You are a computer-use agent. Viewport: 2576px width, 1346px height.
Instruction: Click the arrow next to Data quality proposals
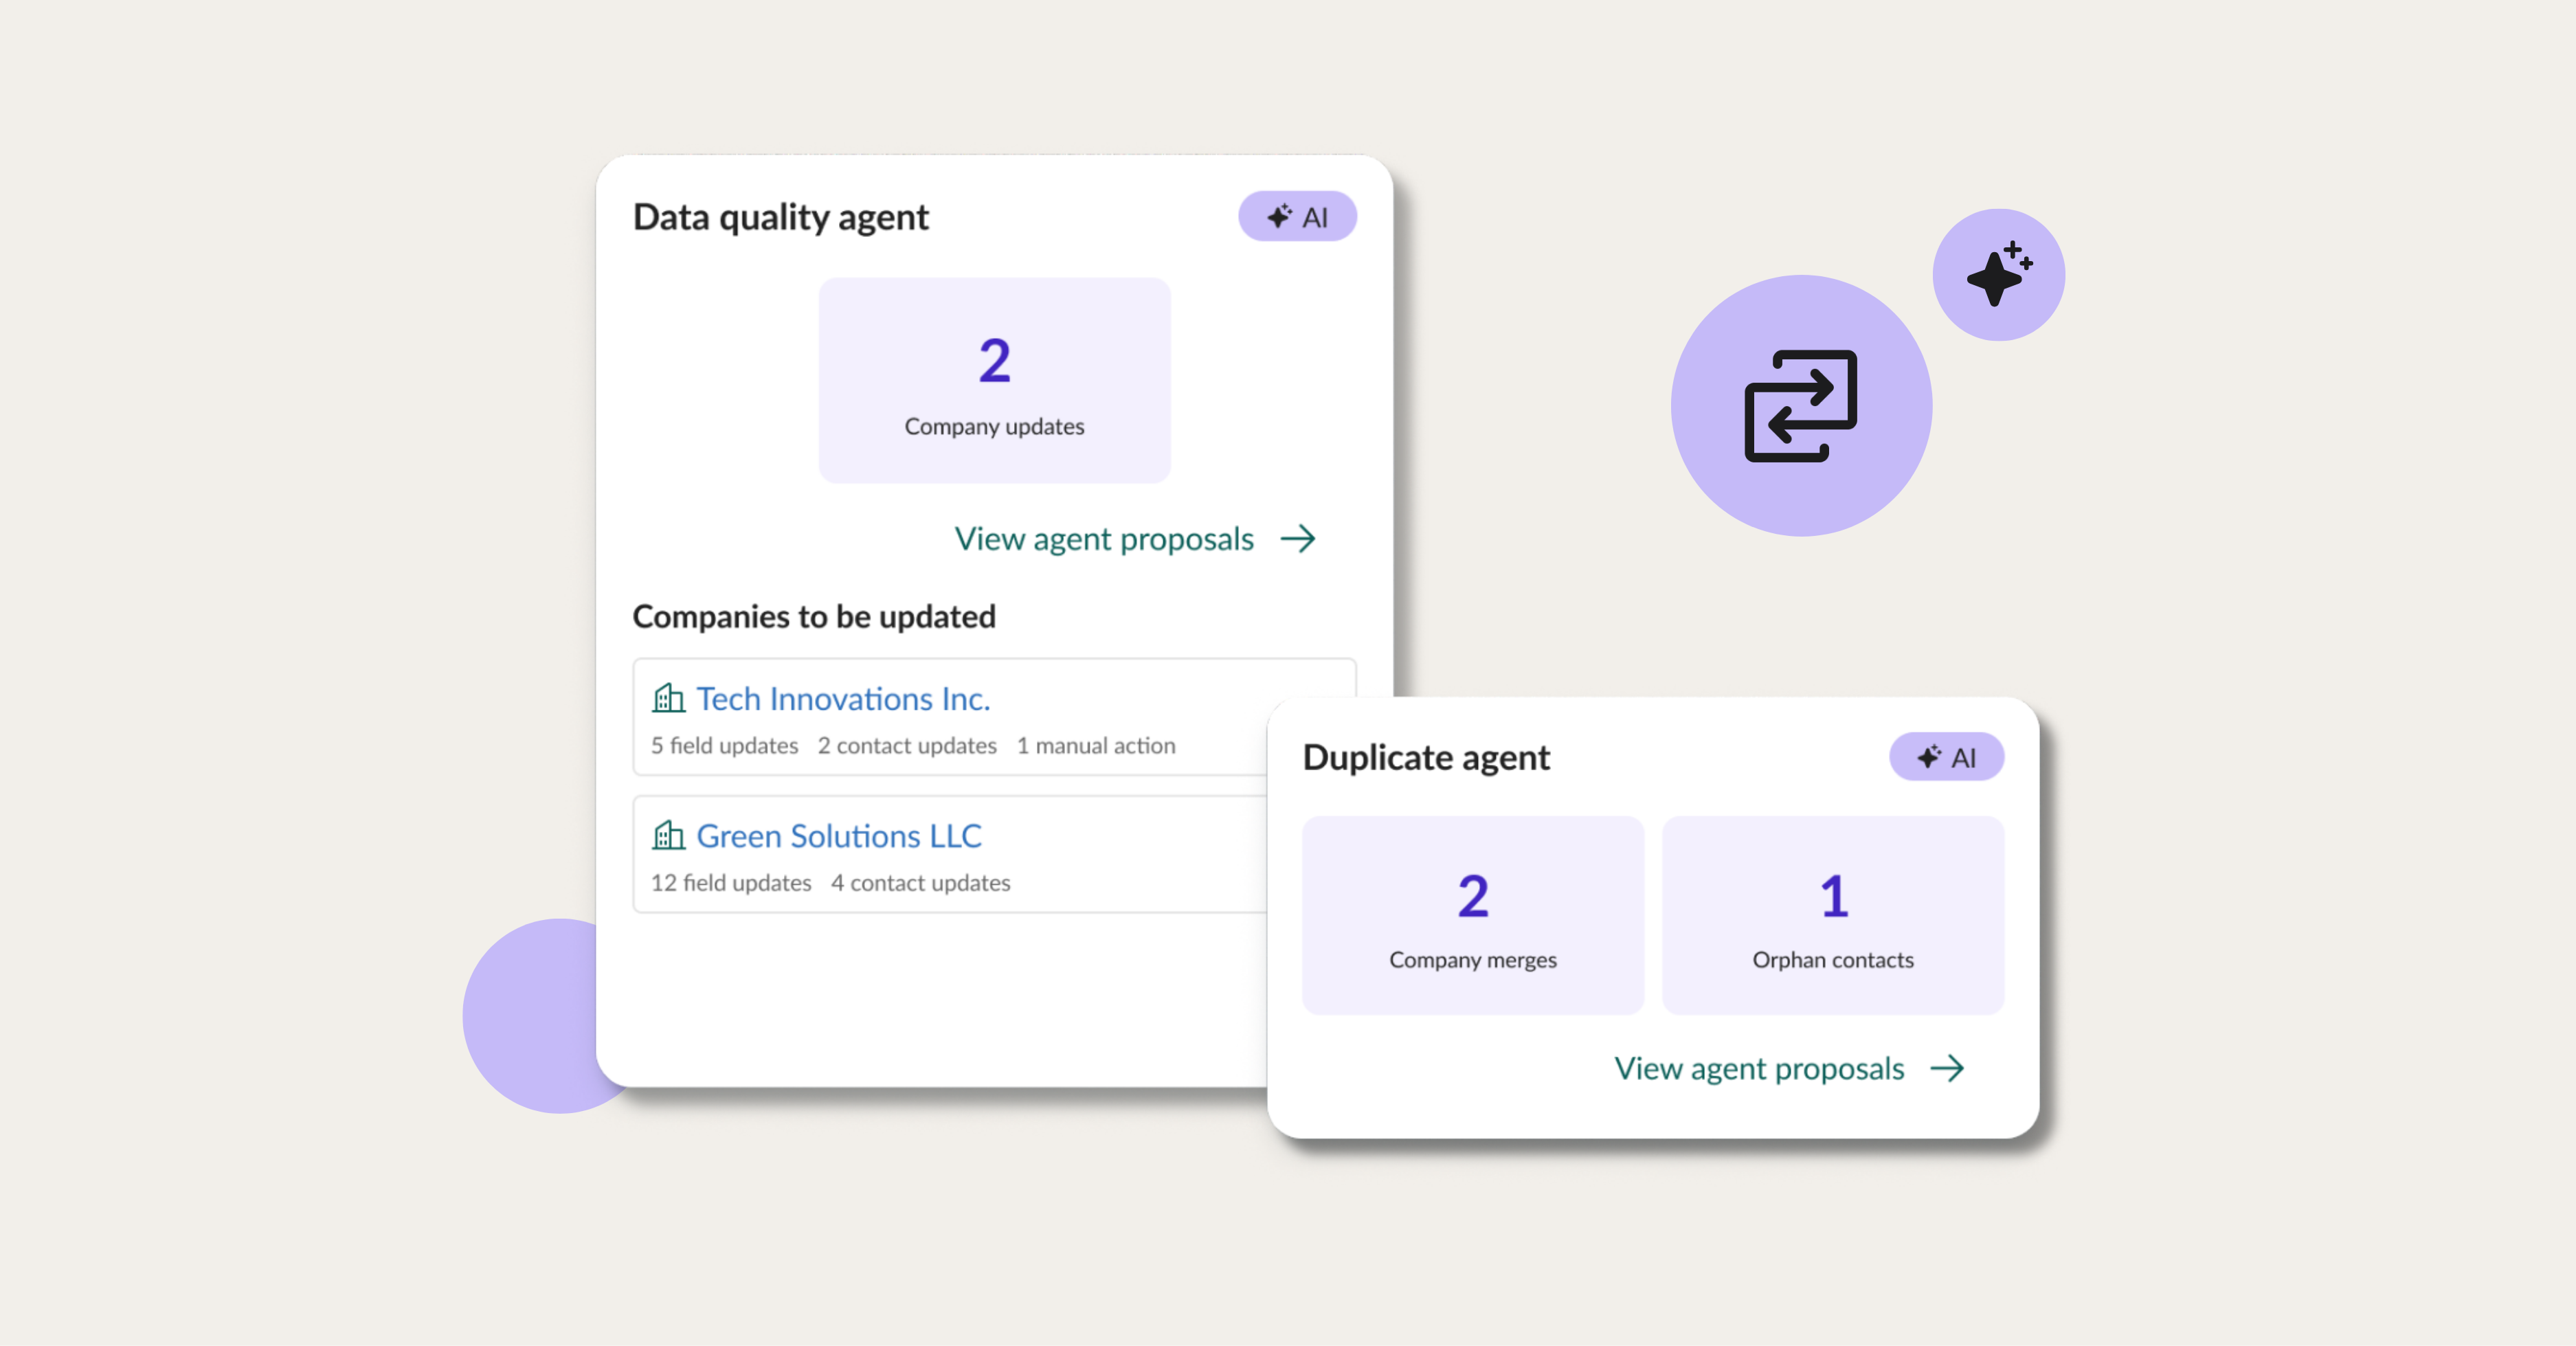(x=1298, y=539)
